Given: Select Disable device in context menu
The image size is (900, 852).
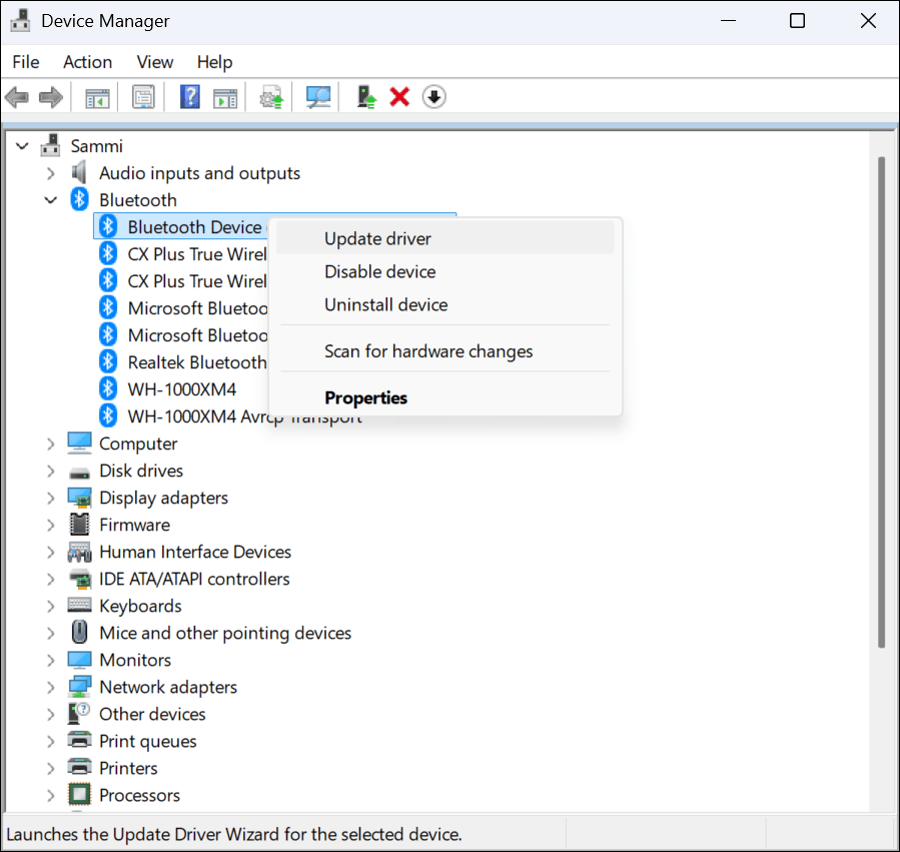Looking at the screenshot, I should click(380, 272).
